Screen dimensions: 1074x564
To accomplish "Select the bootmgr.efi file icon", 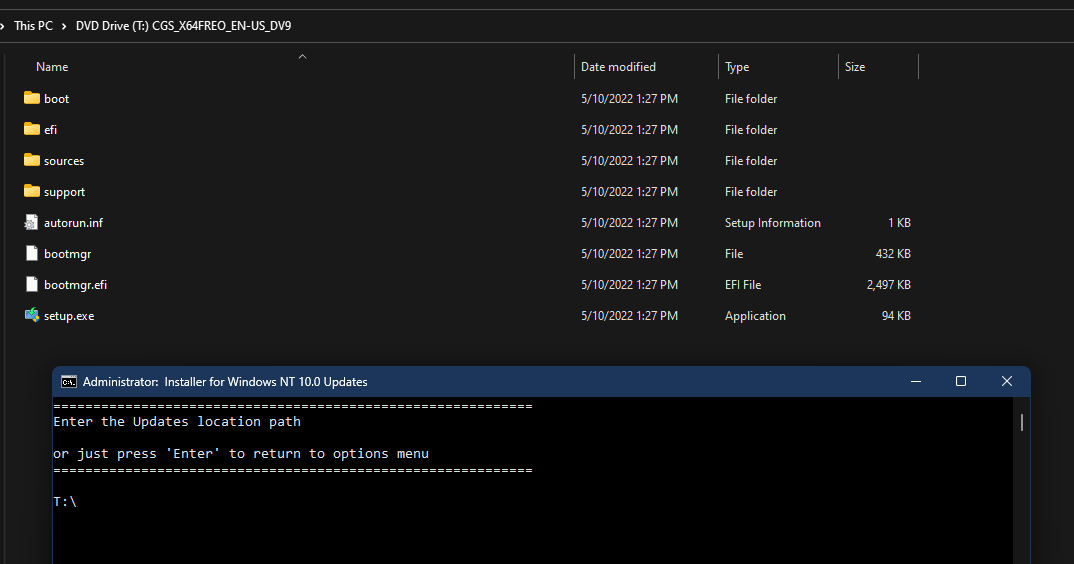I will [x=32, y=284].
